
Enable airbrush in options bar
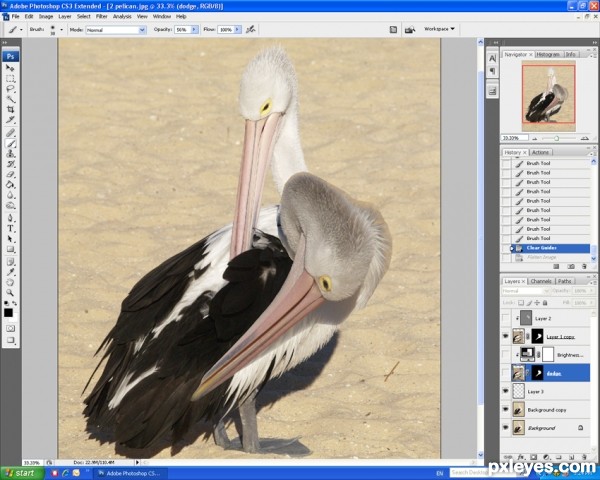click(x=251, y=29)
